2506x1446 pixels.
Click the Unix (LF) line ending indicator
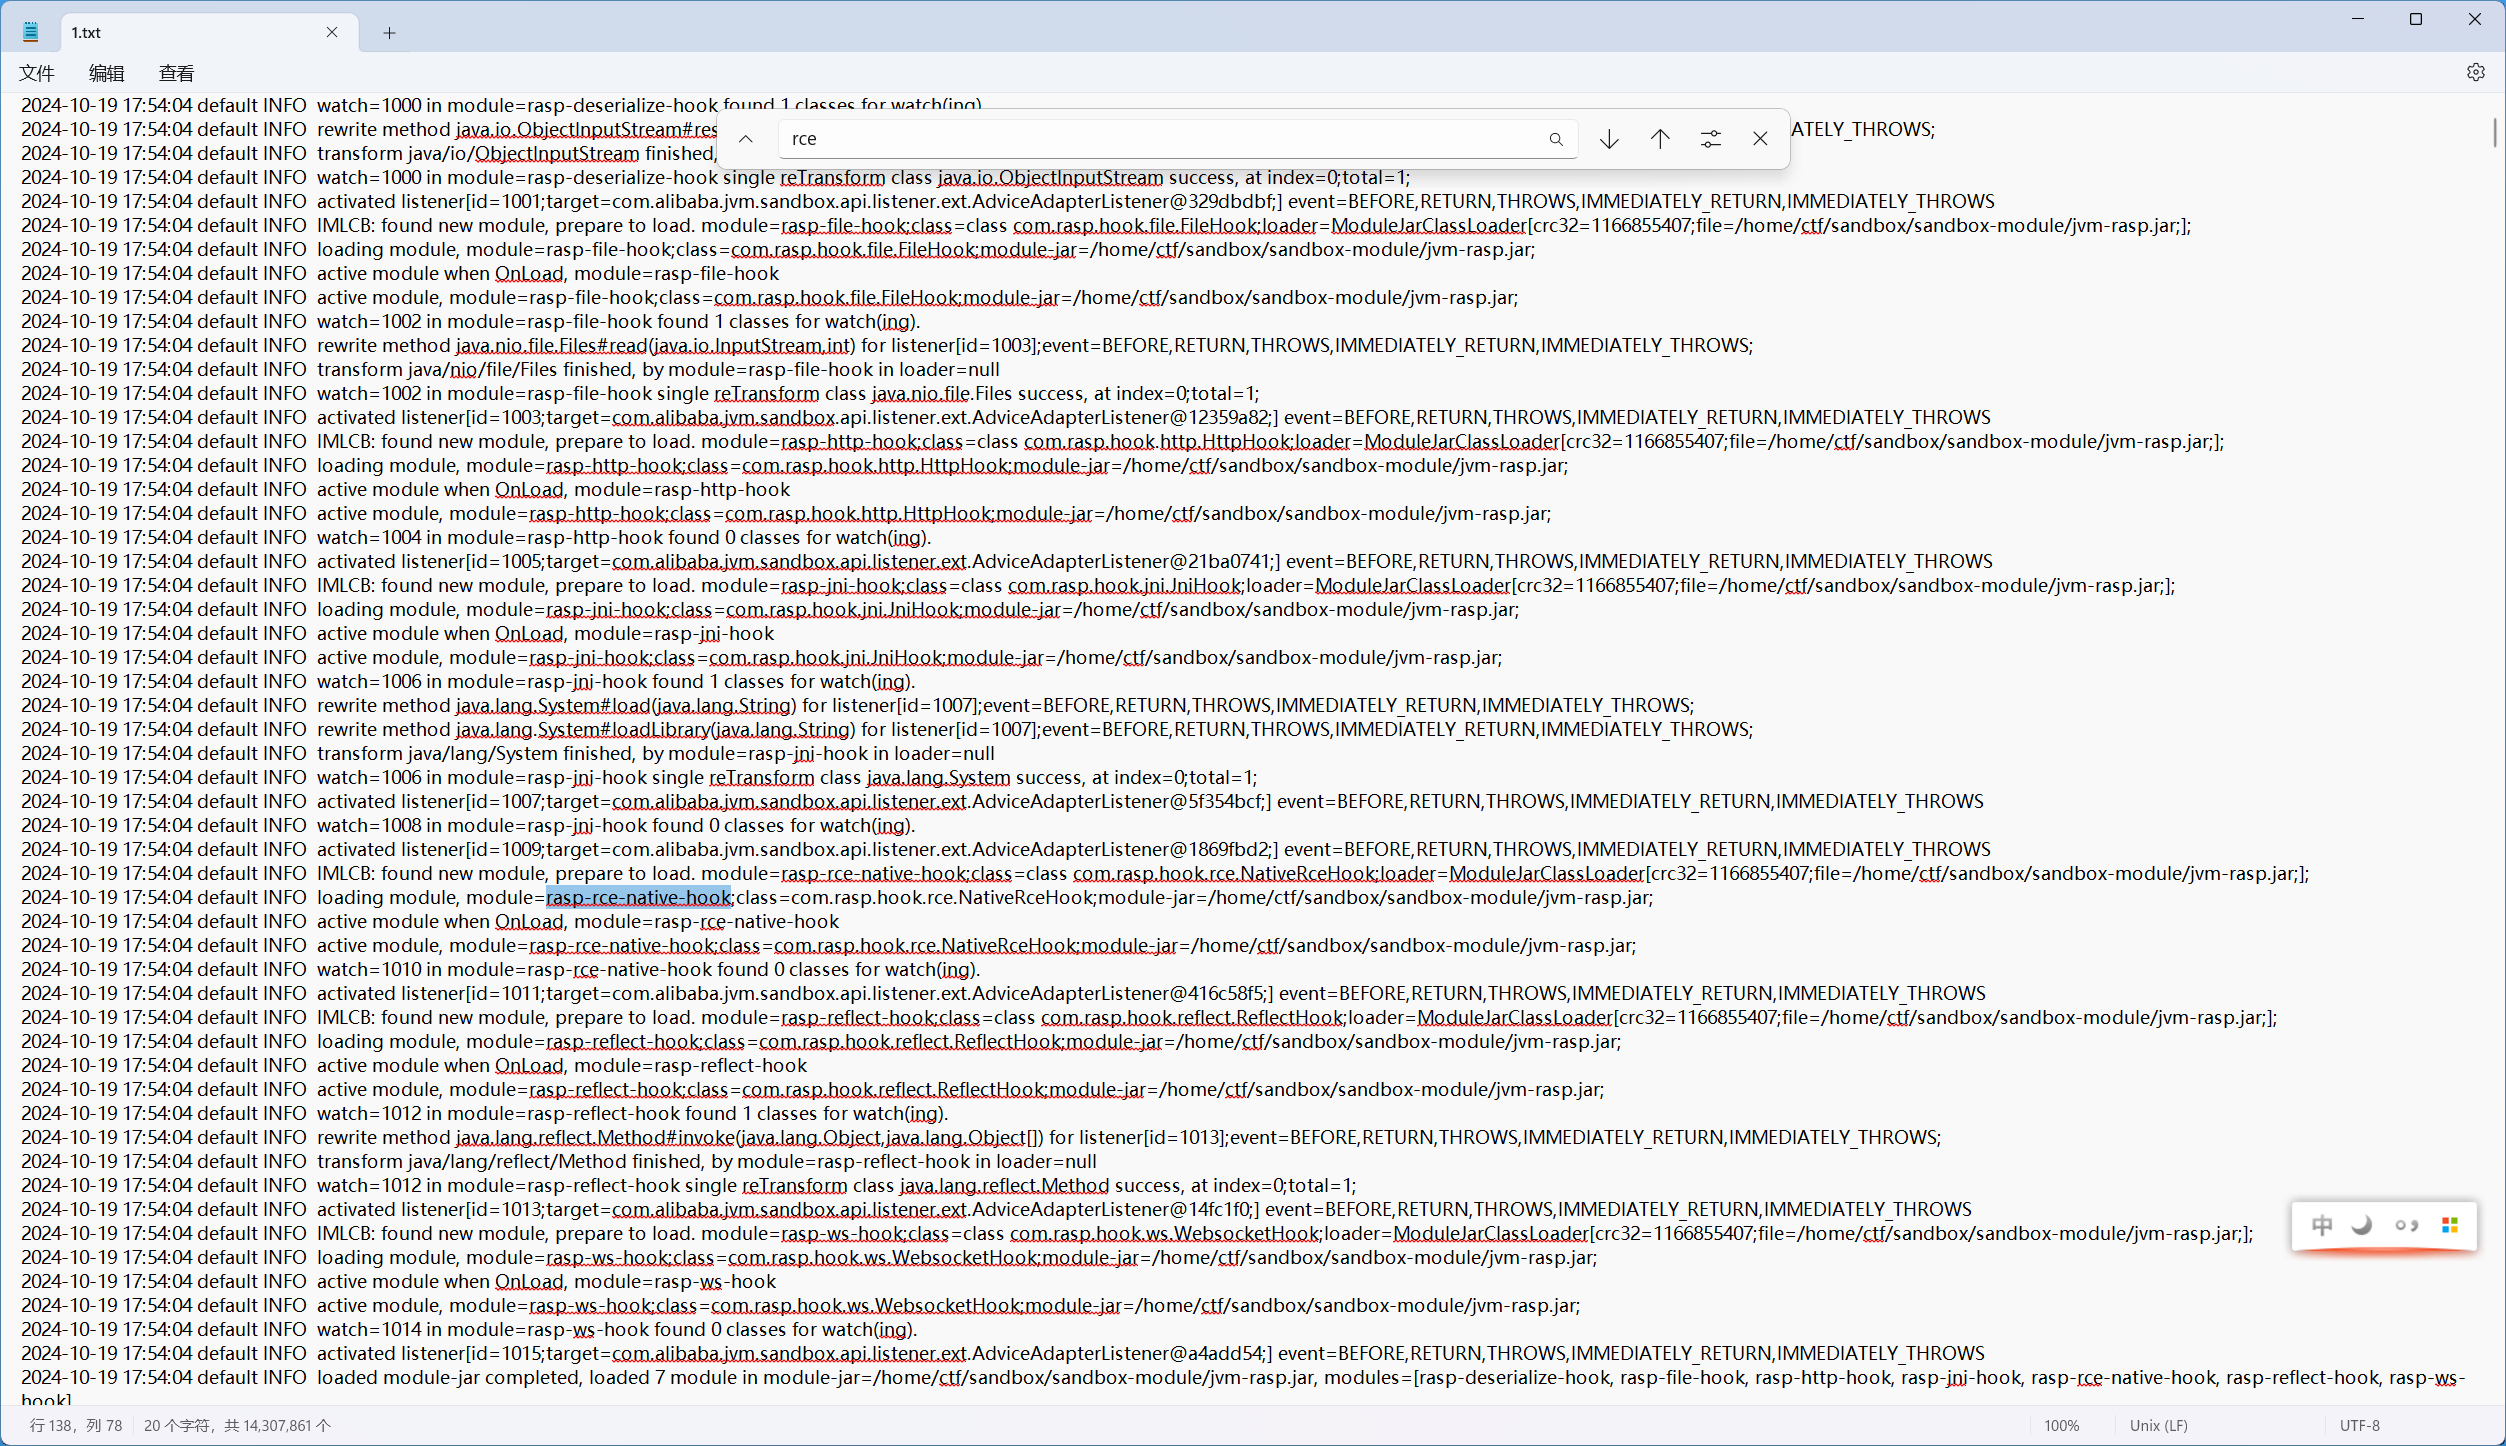2158,1425
